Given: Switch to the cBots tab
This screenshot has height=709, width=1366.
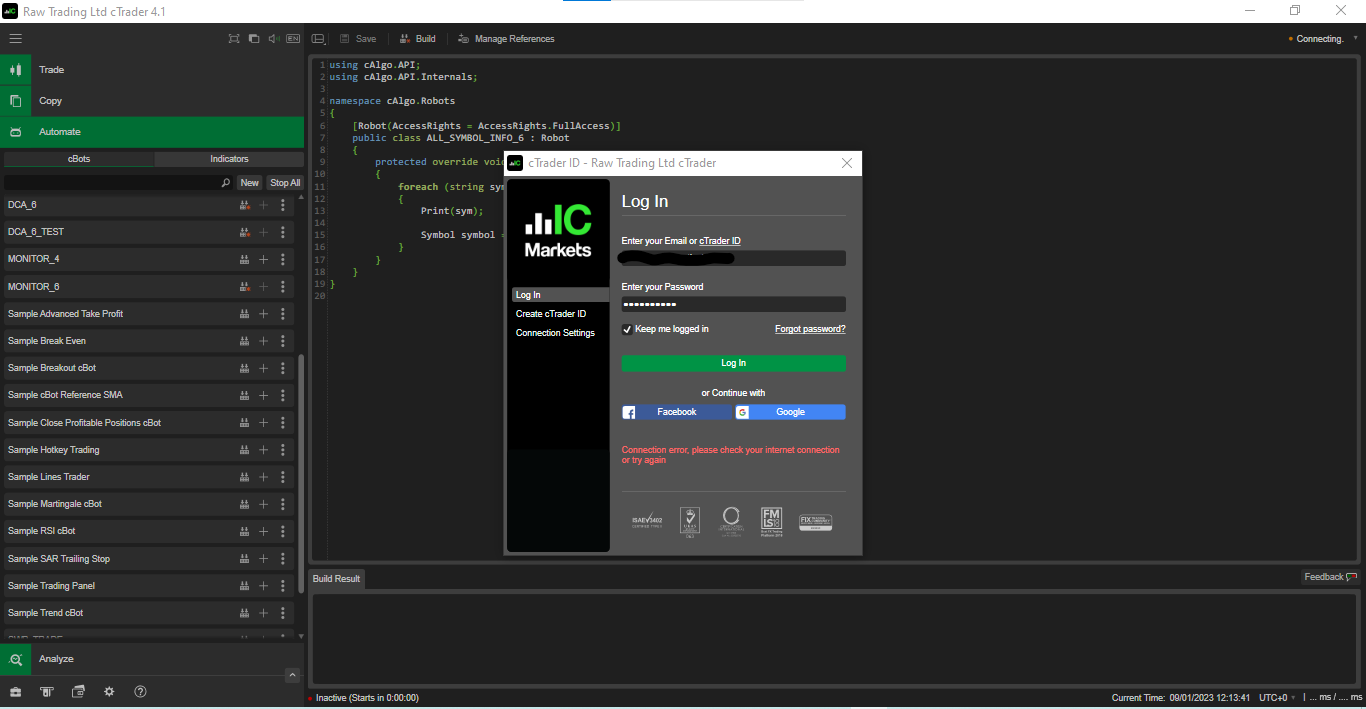Looking at the screenshot, I should point(79,159).
